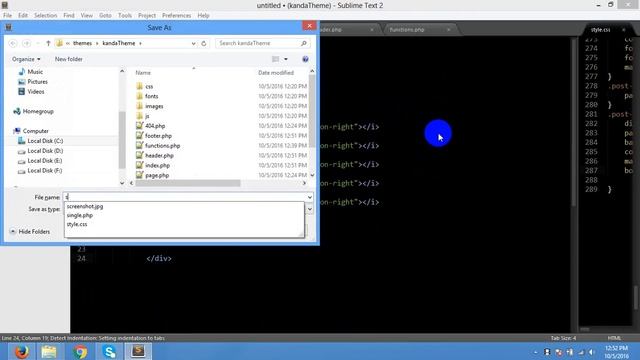Viewport: 640px width, 360px height.
Task: Open the dialog Help icon
Action: (305, 59)
